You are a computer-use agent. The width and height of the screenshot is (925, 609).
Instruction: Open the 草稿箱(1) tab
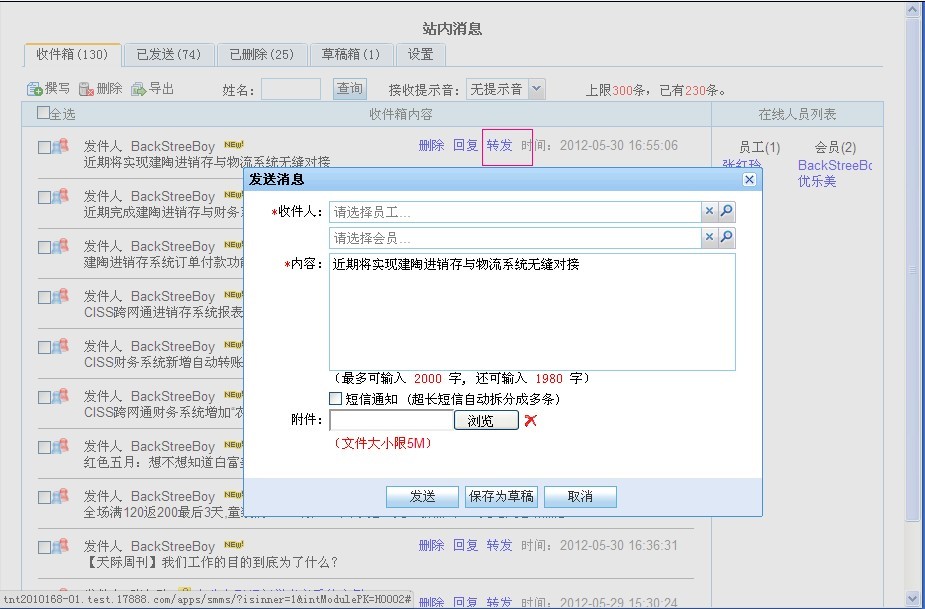point(350,54)
